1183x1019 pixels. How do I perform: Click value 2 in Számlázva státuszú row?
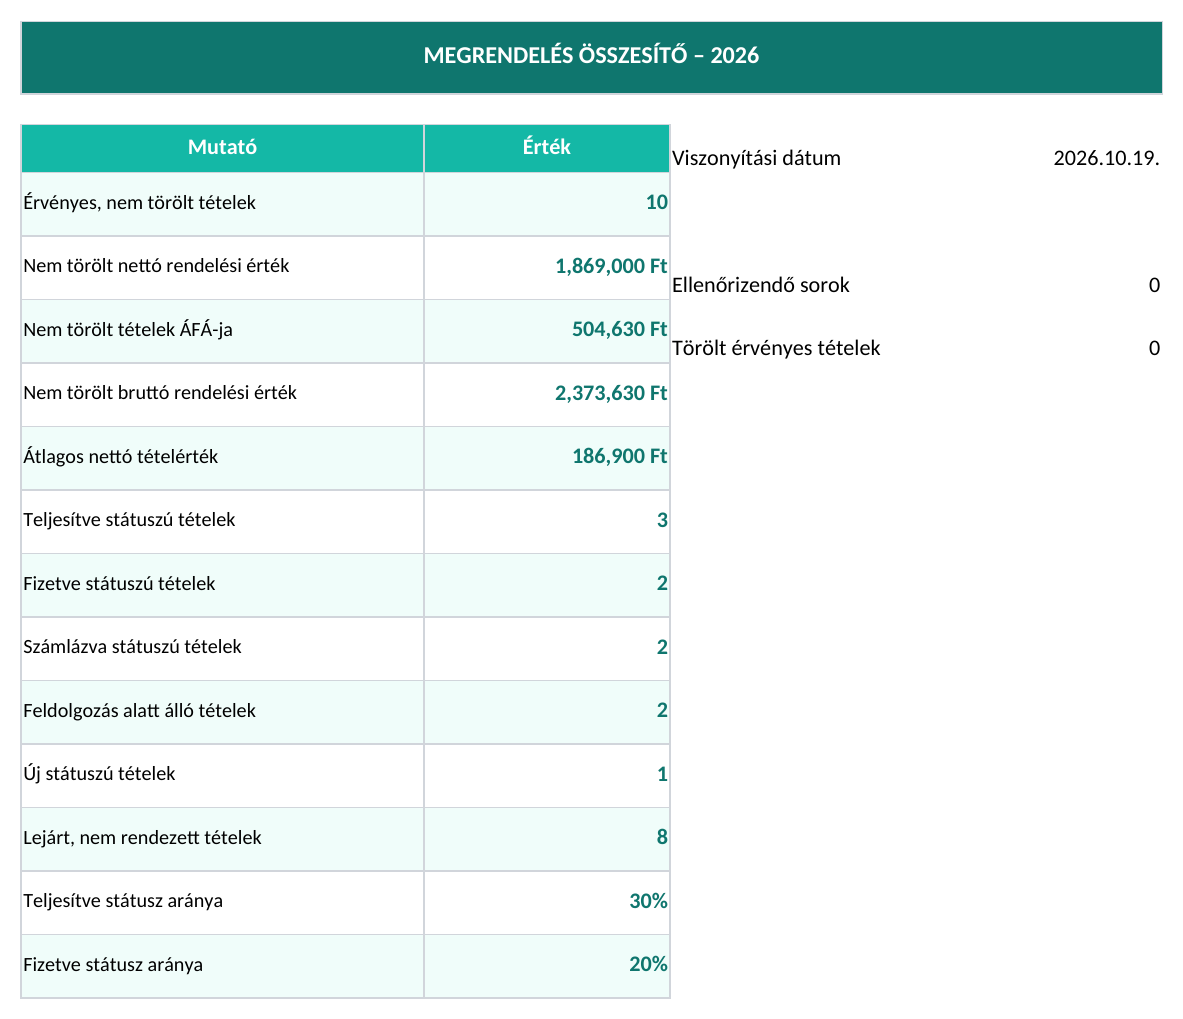pos(547,649)
